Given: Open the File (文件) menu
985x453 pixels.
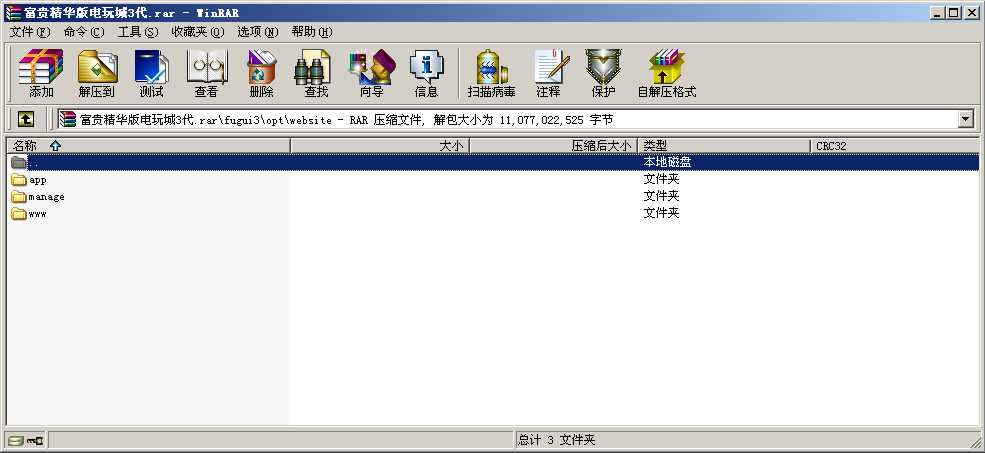Looking at the screenshot, I should 30,31.
